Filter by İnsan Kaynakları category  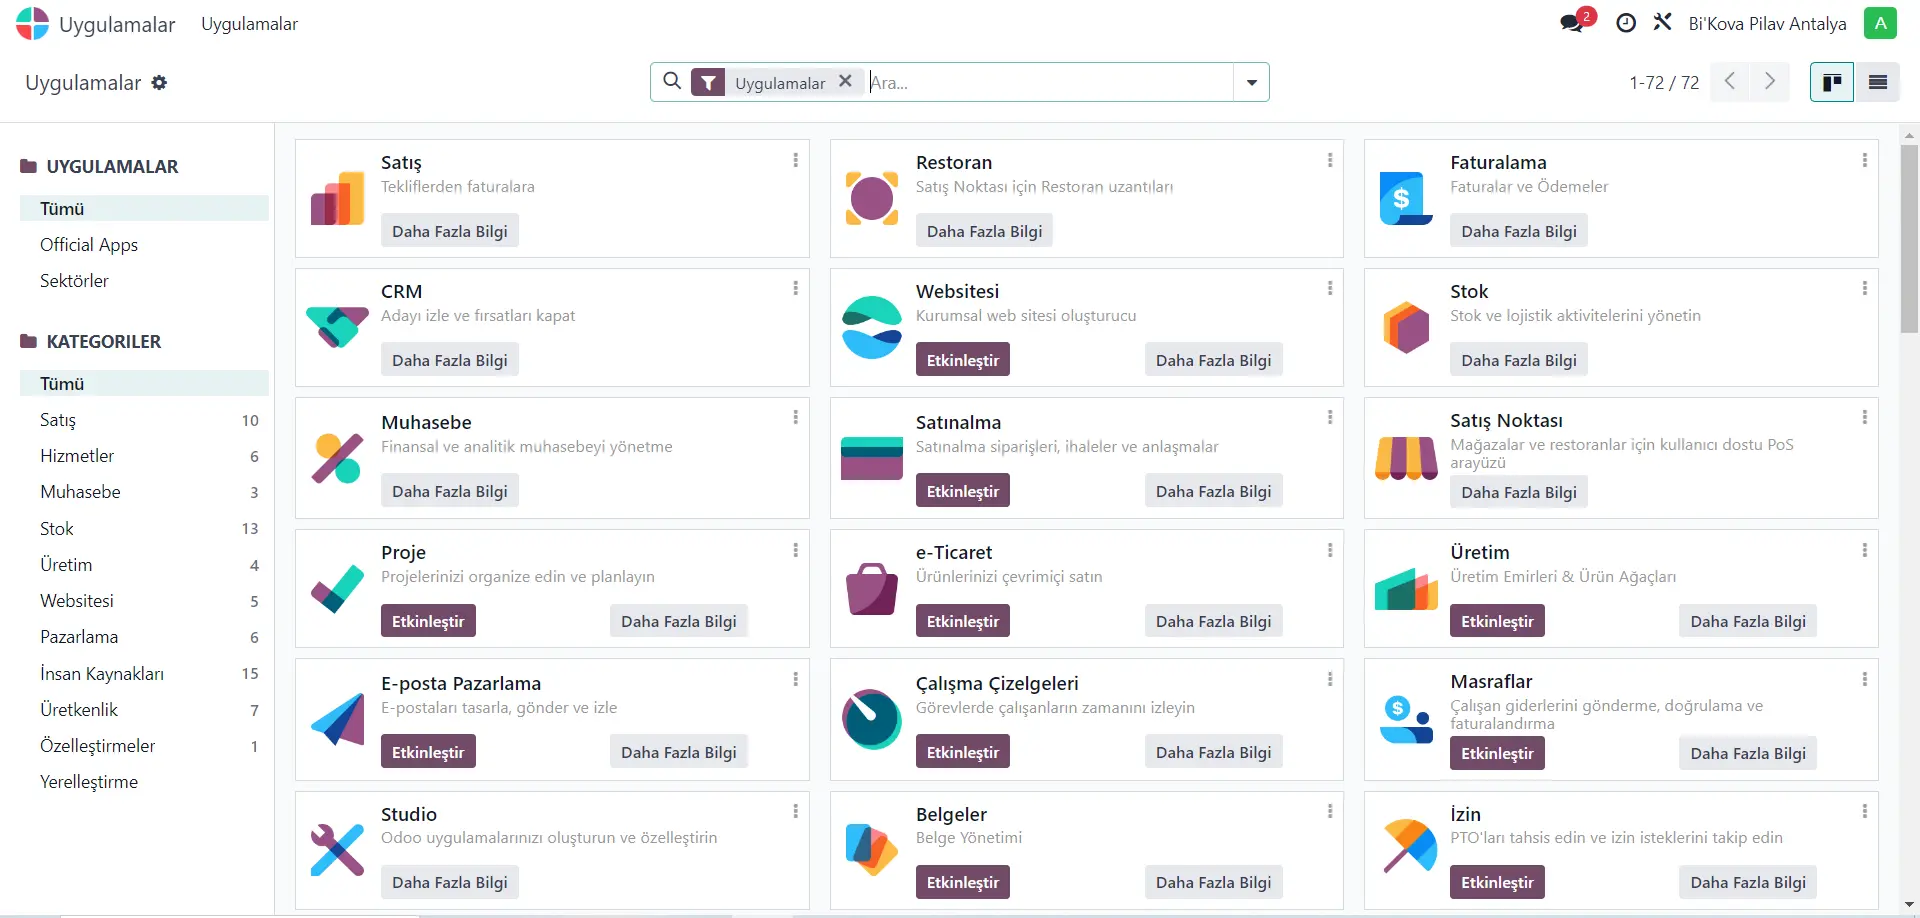tap(102, 674)
